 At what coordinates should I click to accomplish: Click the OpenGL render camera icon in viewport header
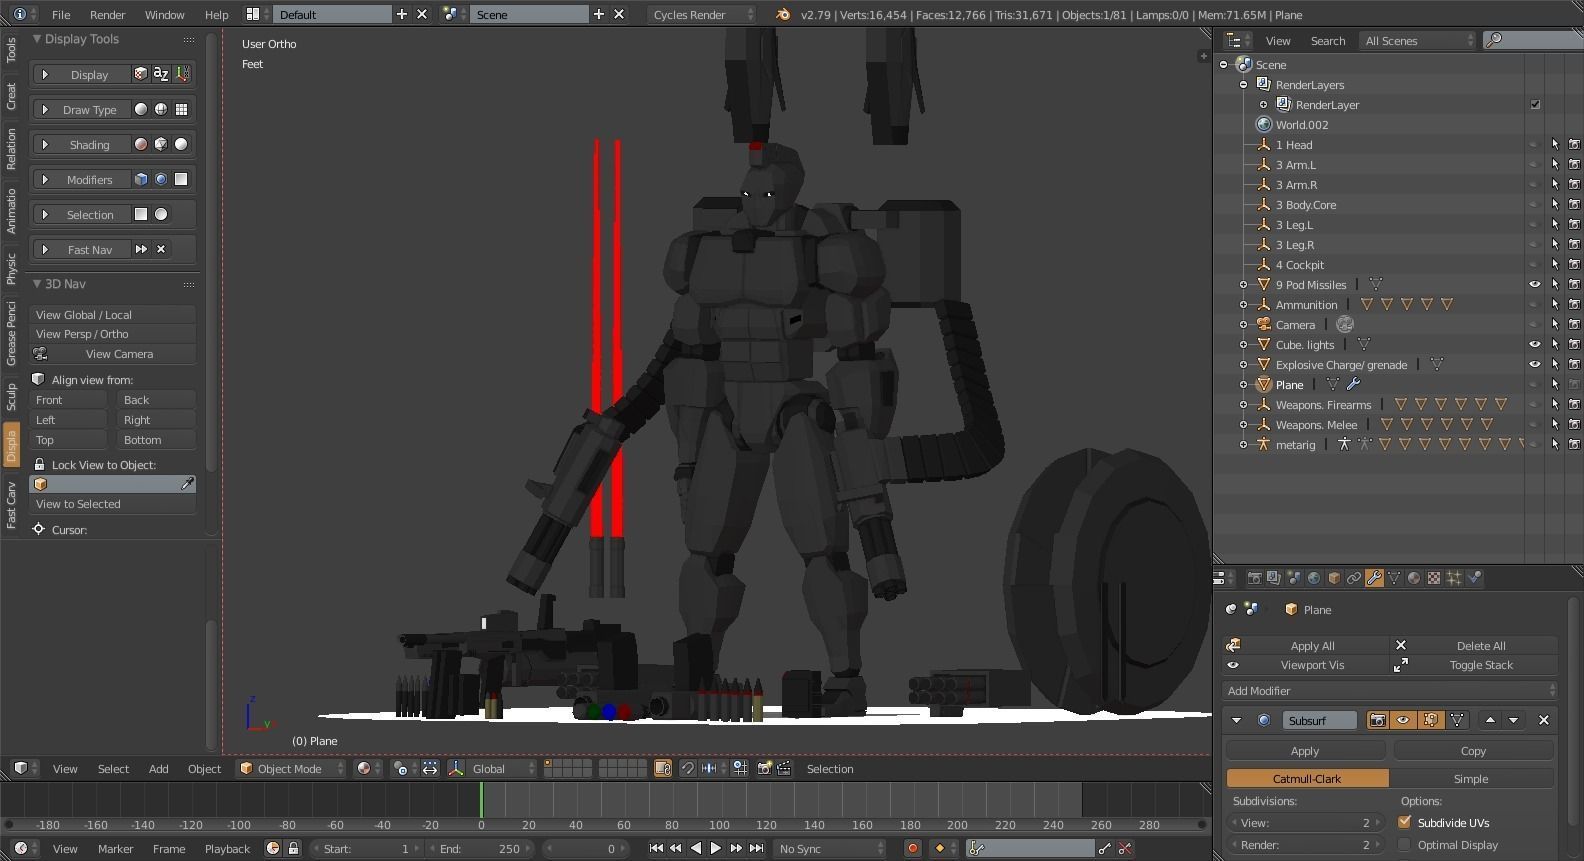764,768
